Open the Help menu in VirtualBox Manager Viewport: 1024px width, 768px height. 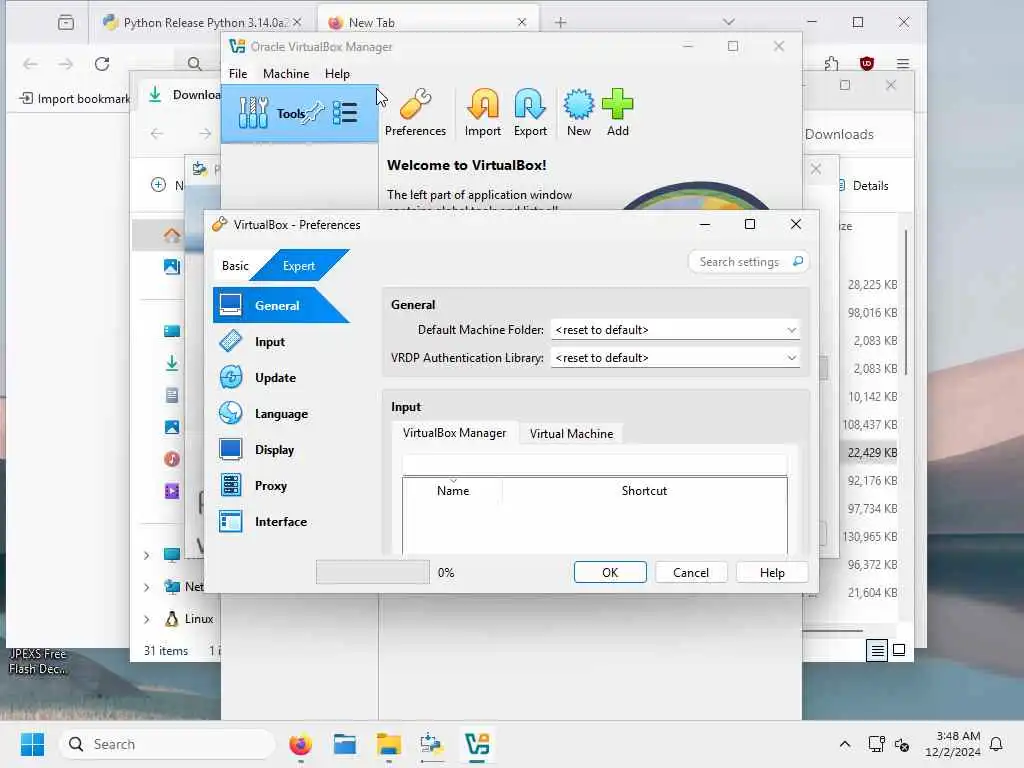[337, 74]
